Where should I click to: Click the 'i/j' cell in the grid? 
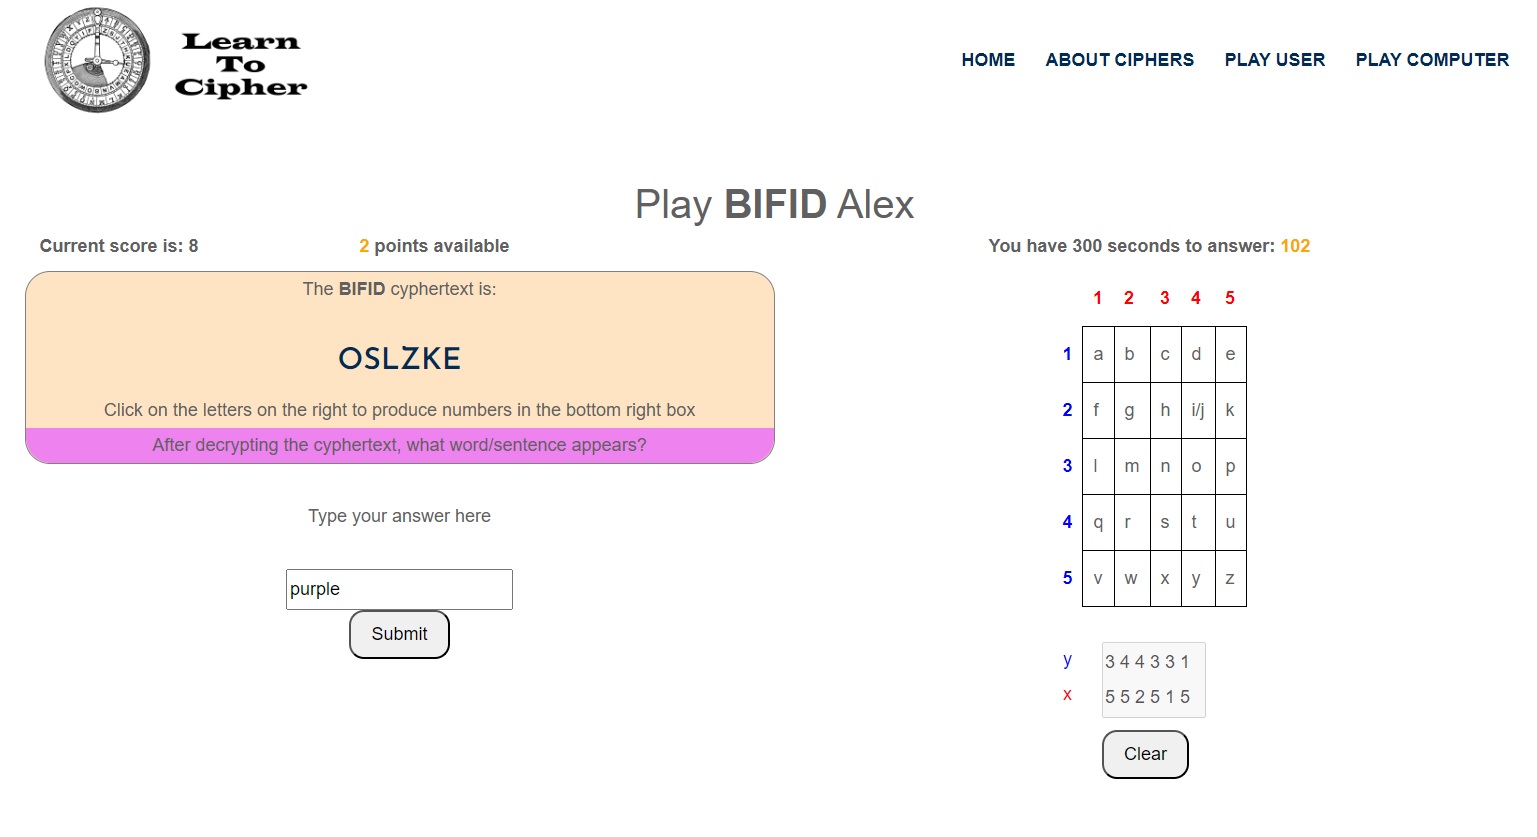pyautogui.click(x=1197, y=410)
